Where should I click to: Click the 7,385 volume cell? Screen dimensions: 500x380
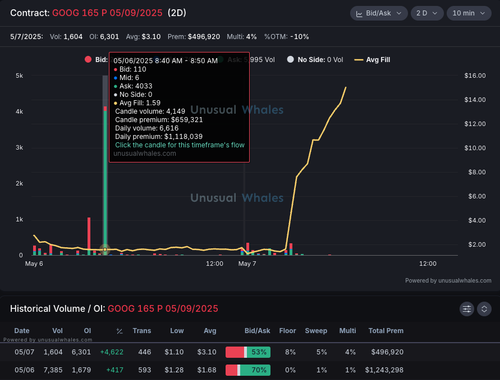[53, 370]
